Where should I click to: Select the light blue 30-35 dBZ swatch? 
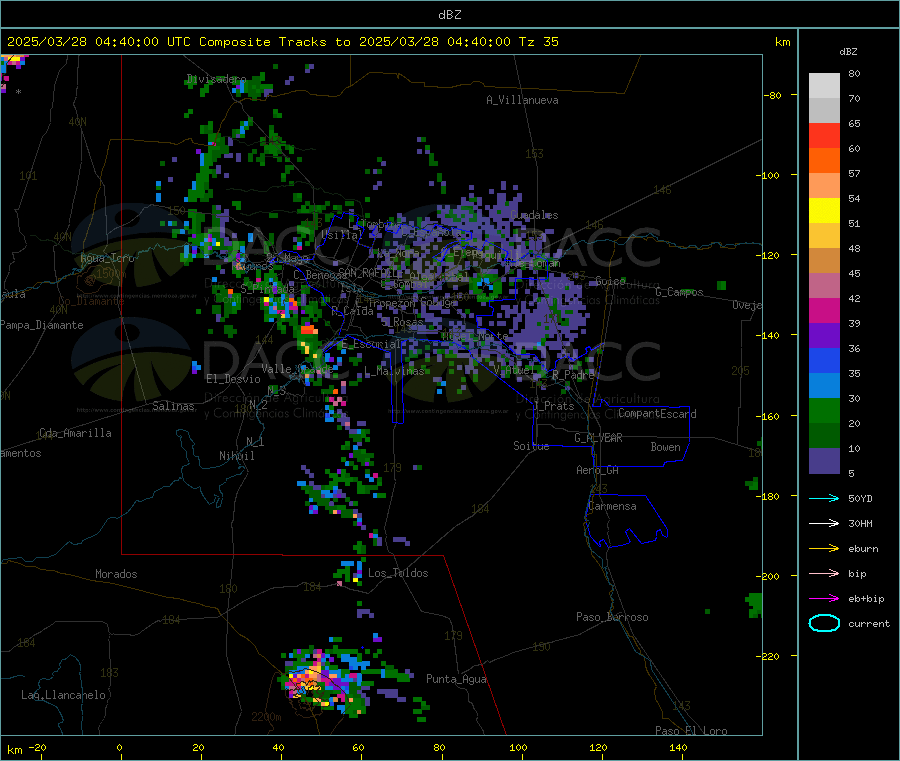click(x=824, y=386)
